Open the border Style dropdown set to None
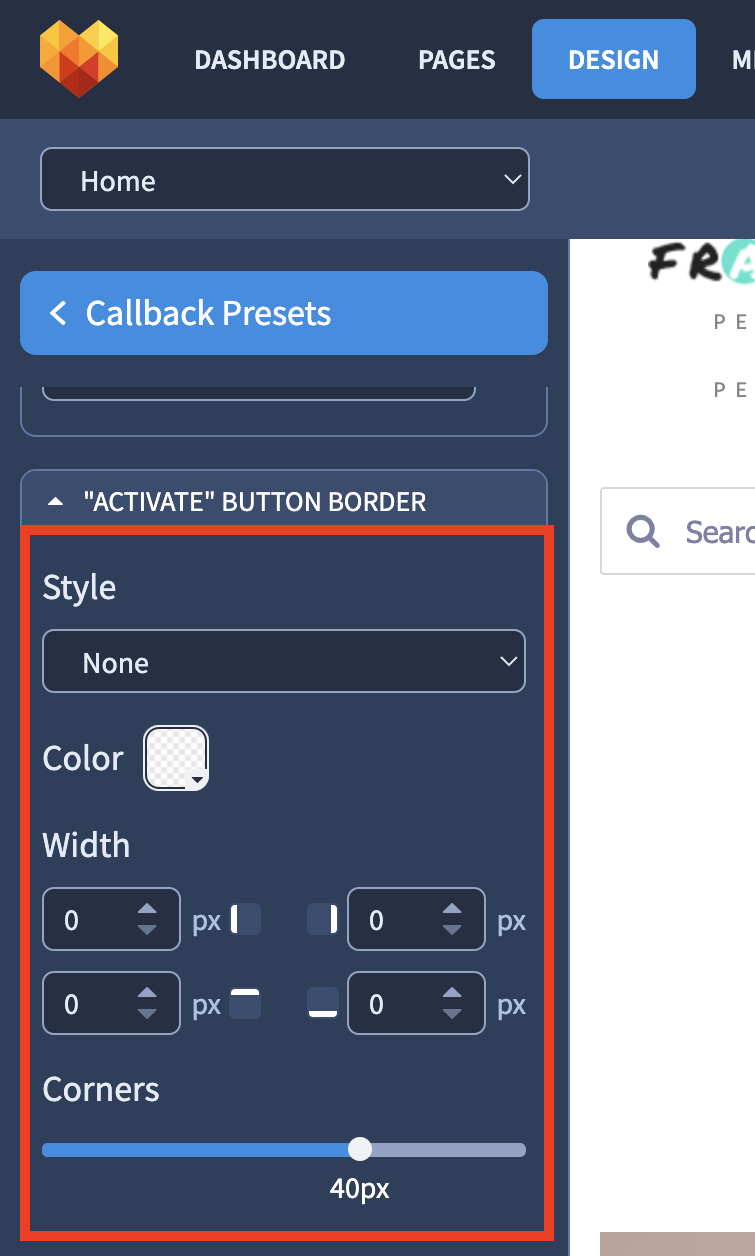755x1256 pixels. (x=284, y=661)
